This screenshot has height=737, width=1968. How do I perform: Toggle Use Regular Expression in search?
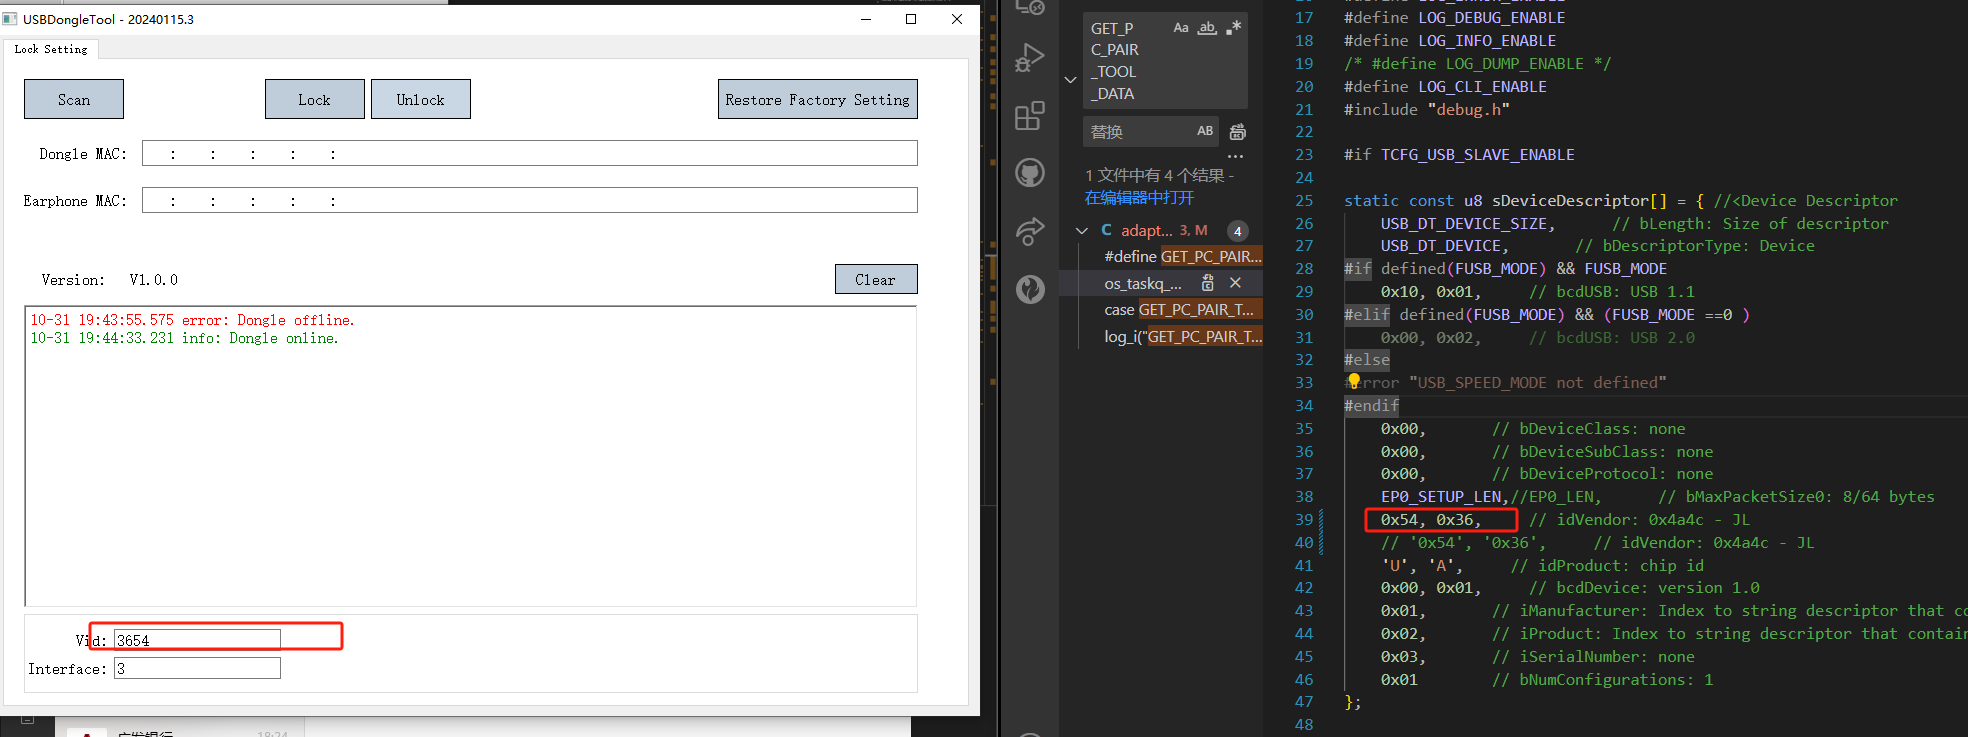click(1233, 28)
